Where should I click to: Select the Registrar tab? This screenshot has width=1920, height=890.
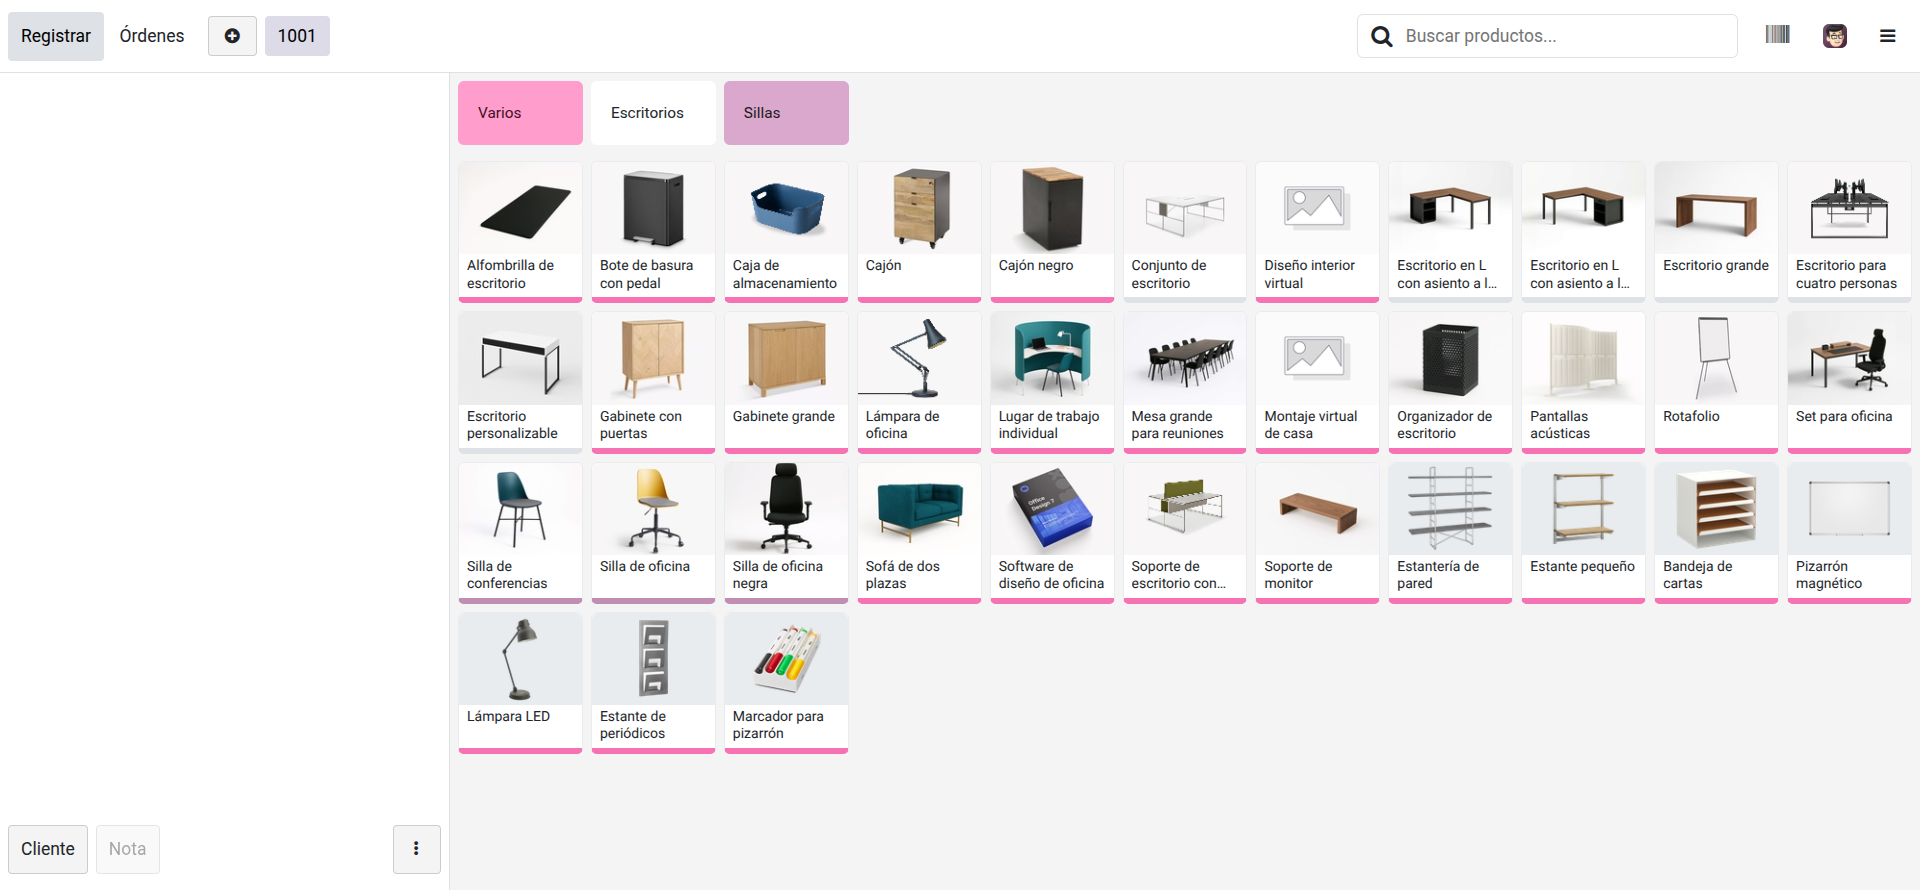click(x=56, y=36)
